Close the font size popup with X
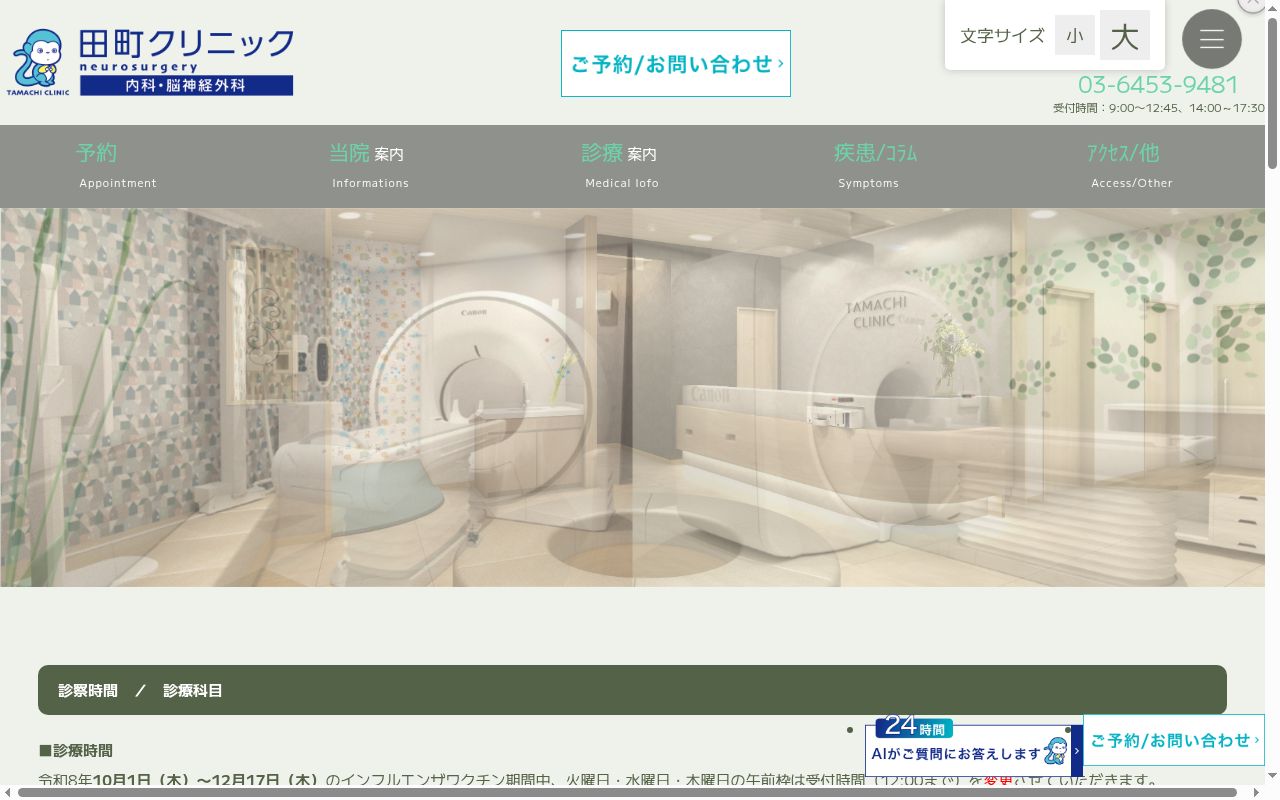The image size is (1280, 800). tap(1253, 4)
